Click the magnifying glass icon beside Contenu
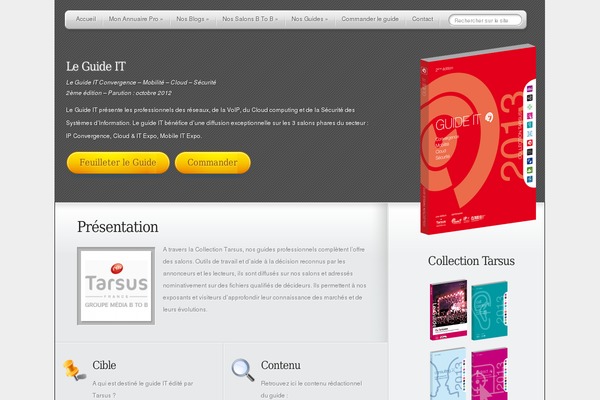This screenshot has height=400, width=600. click(243, 370)
